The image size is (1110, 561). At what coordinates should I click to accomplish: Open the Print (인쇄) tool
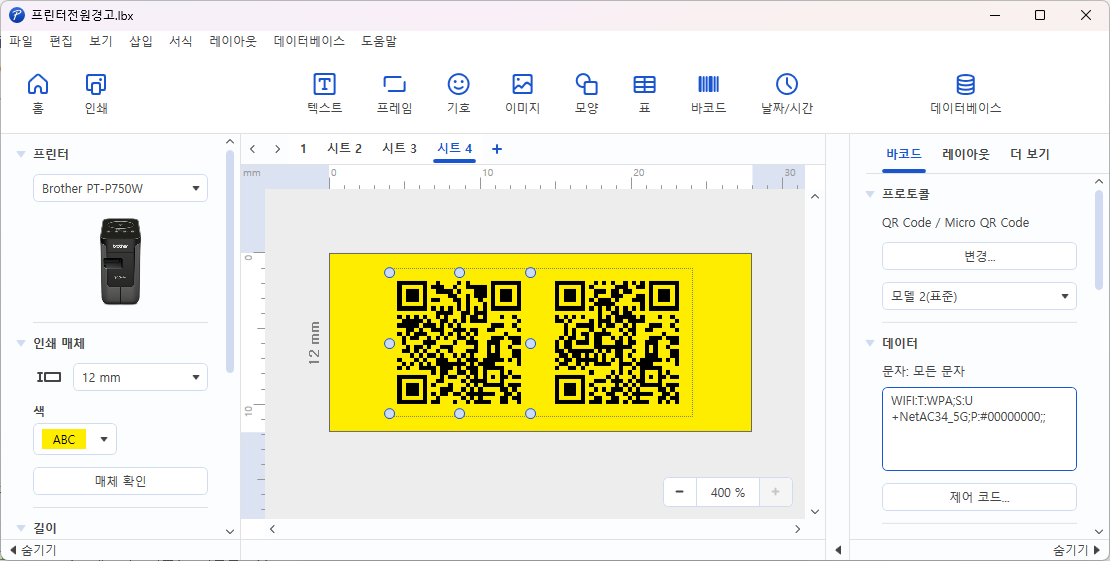(x=96, y=94)
